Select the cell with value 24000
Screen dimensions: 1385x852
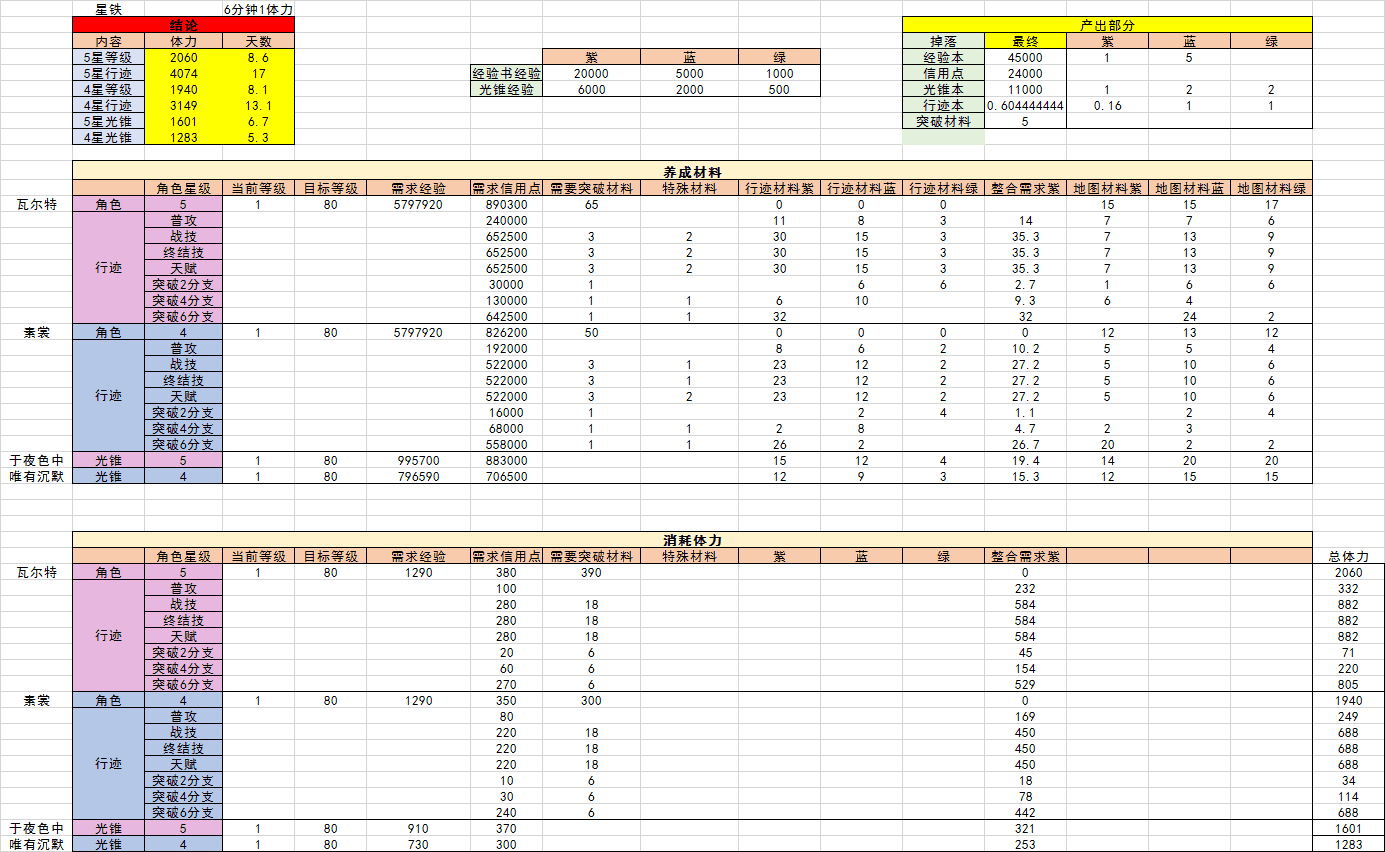[x=1025, y=73]
